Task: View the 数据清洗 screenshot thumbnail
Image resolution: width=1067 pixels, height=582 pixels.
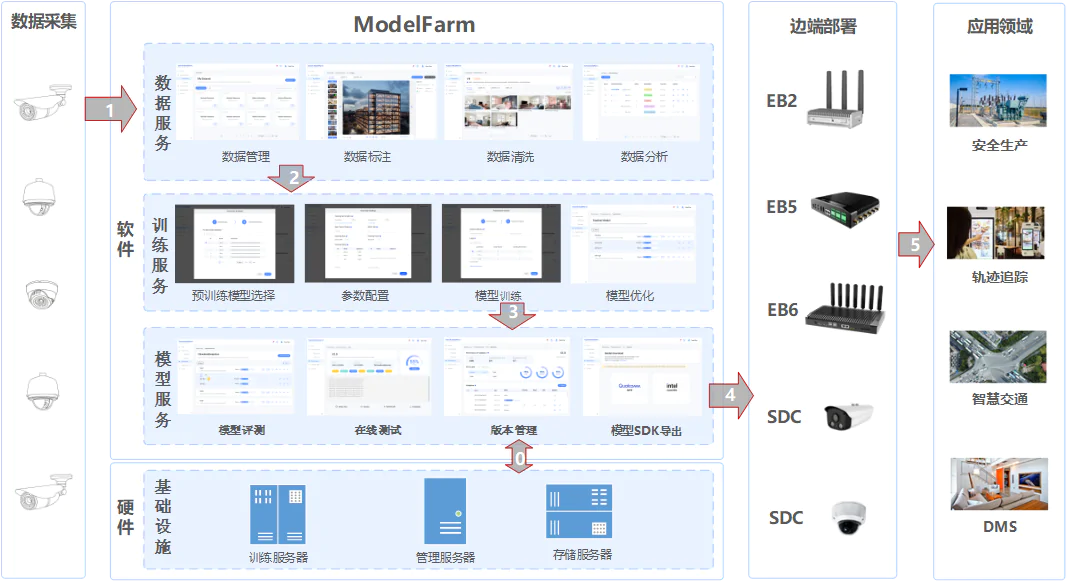Action: [x=510, y=102]
